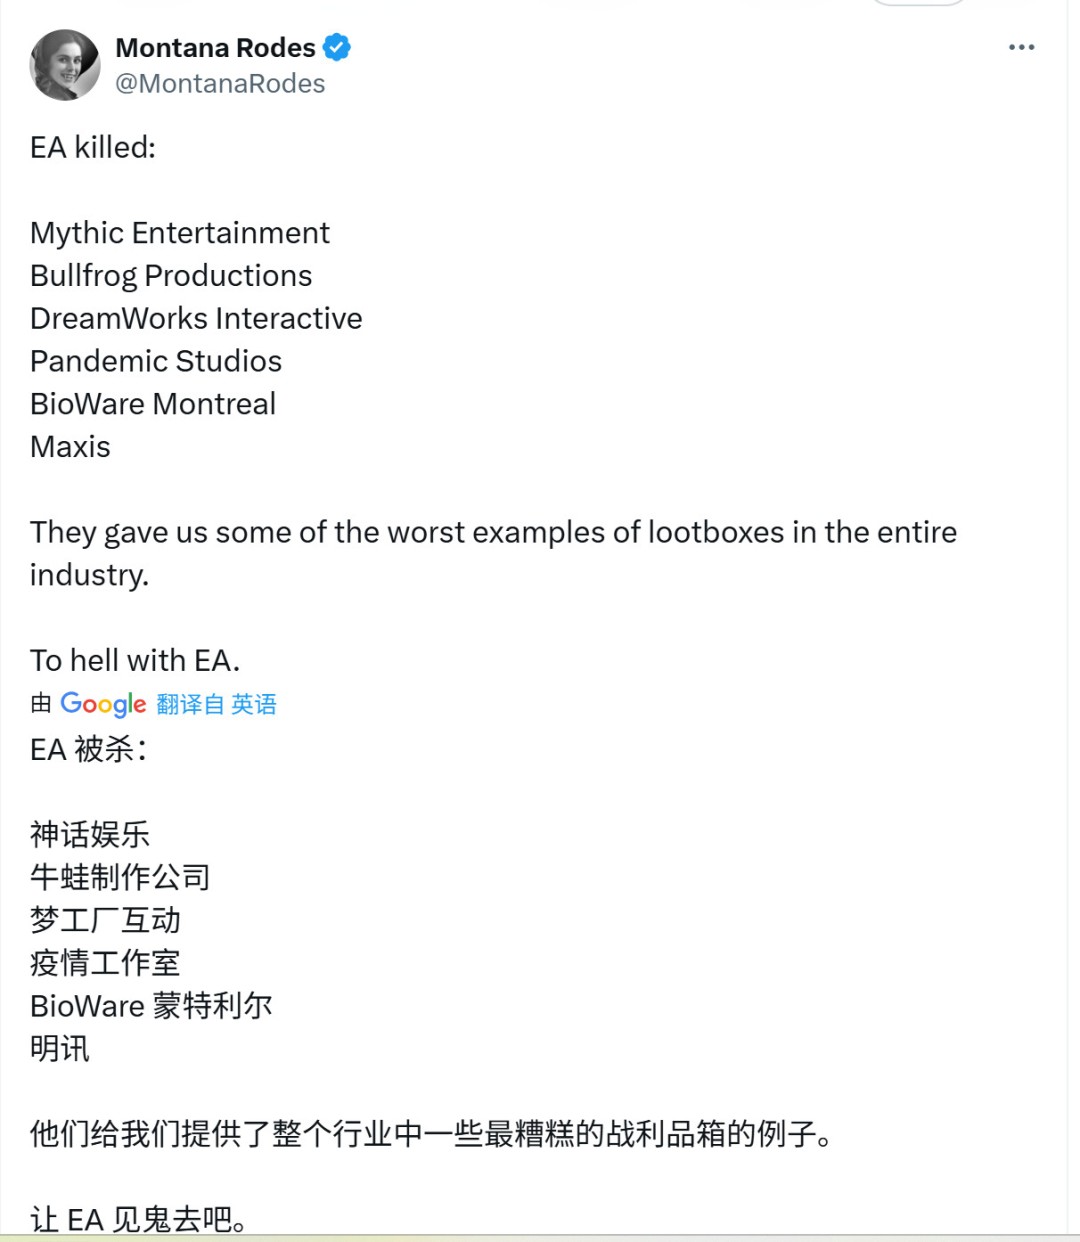Viewport: 1080px width, 1242px height.
Task: Open the @MontanaRodes handle link
Action: pos(222,84)
